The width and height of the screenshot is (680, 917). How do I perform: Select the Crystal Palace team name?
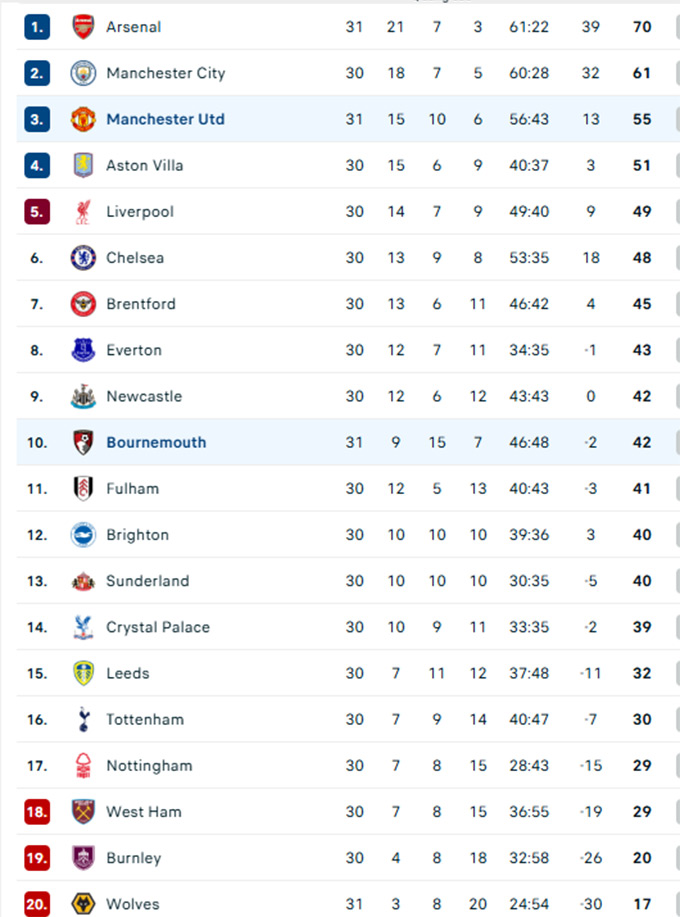click(158, 627)
